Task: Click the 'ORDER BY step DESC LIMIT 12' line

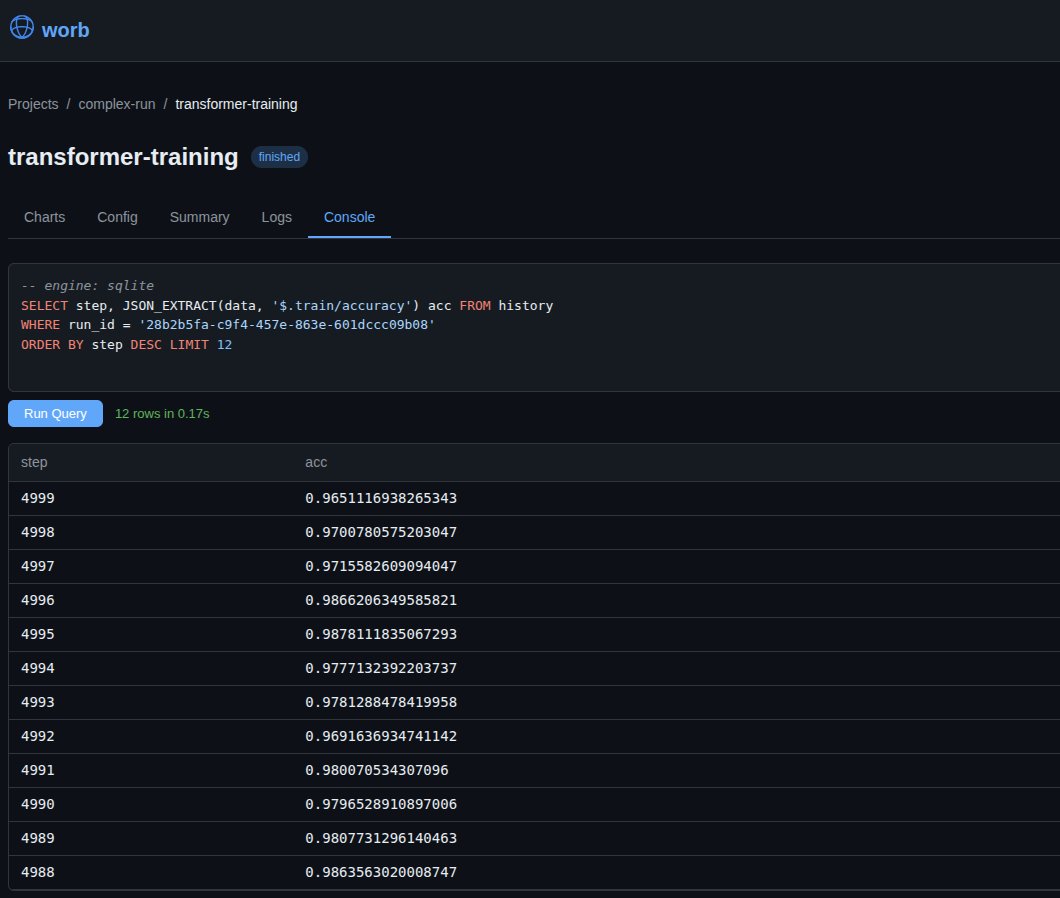Action: click(x=126, y=345)
